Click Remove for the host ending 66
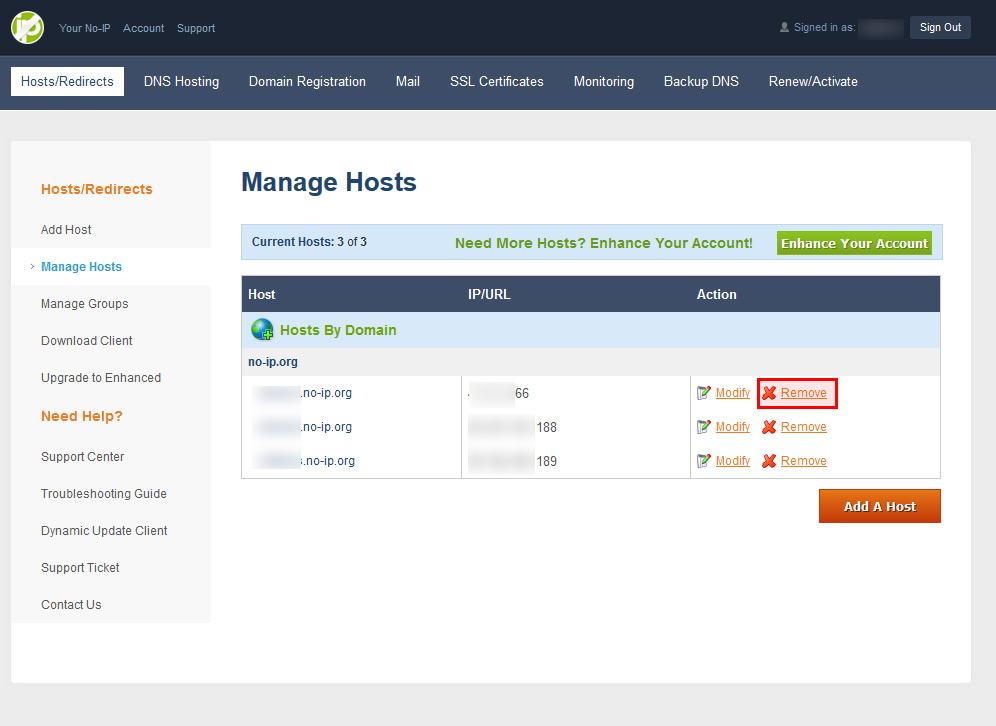 tap(804, 393)
